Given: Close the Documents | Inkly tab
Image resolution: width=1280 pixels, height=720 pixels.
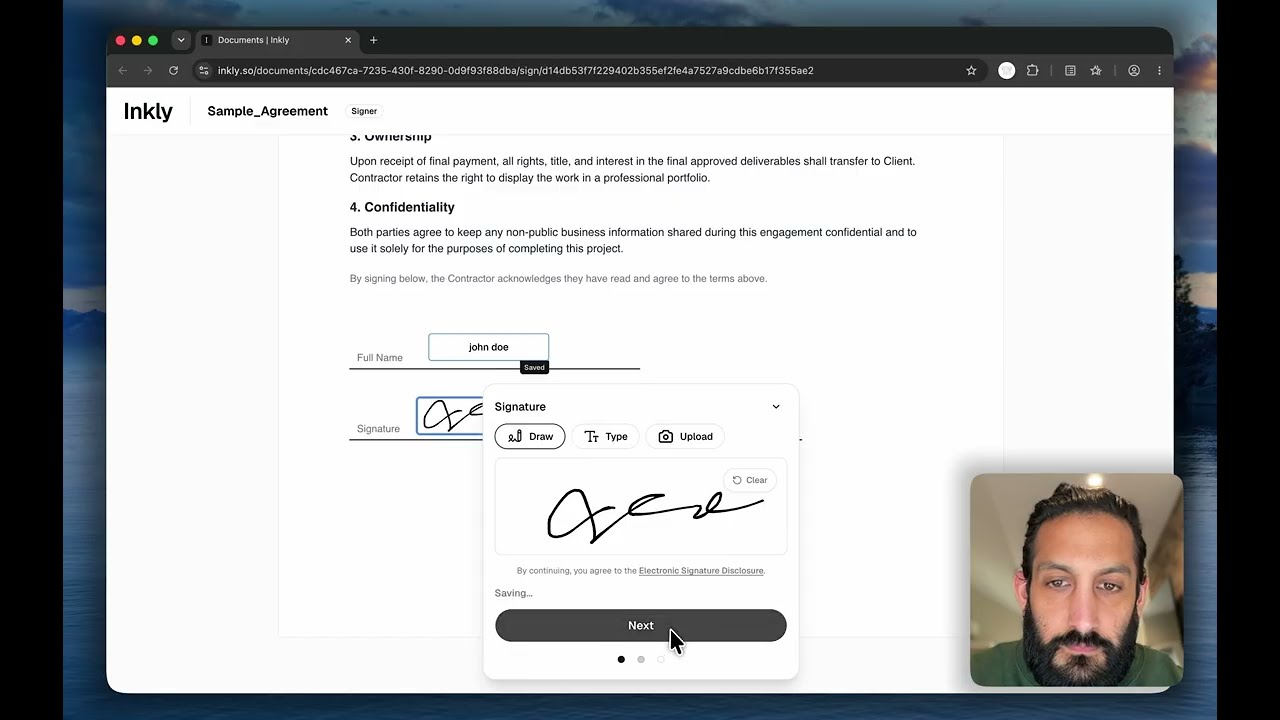Looking at the screenshot, I should [x=348, y=40].
